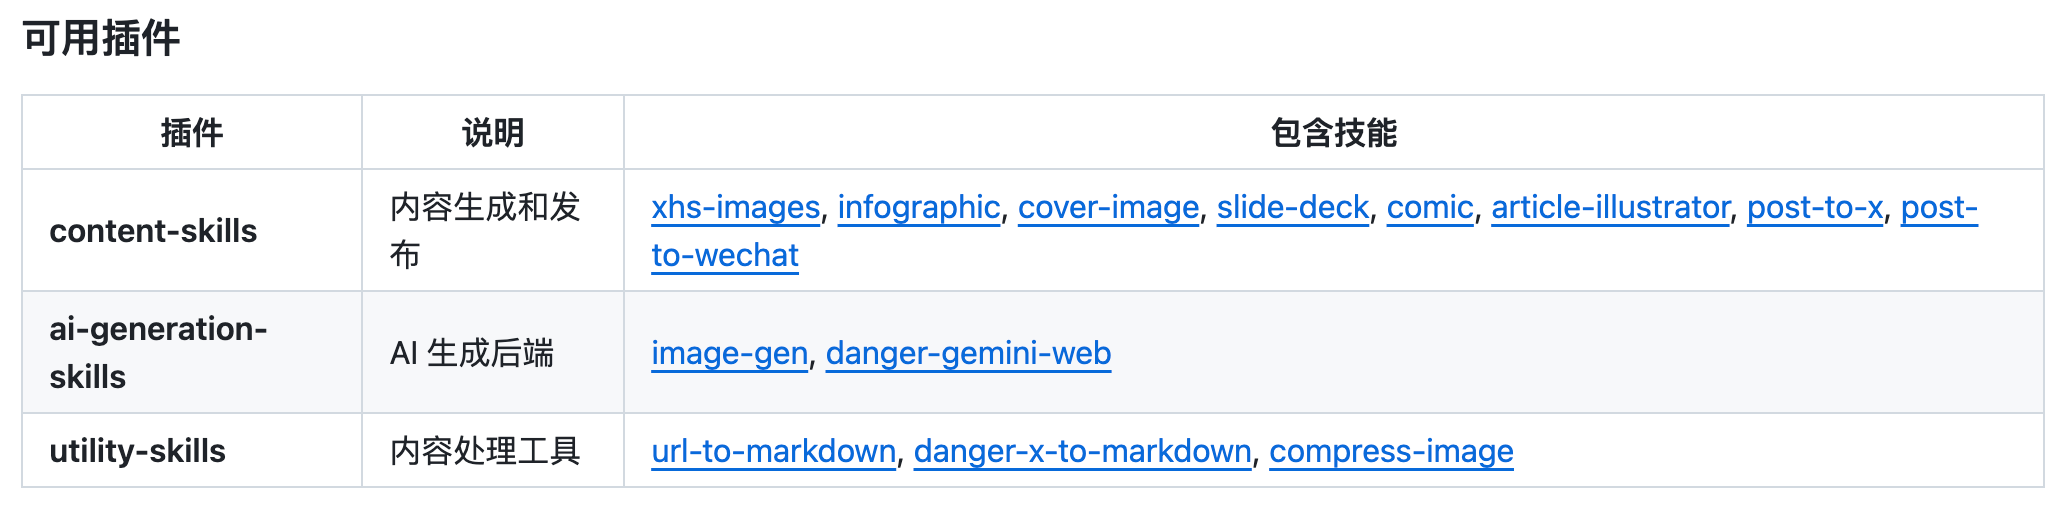Select the ai-generation-skills plugin name

click(157, 352)
